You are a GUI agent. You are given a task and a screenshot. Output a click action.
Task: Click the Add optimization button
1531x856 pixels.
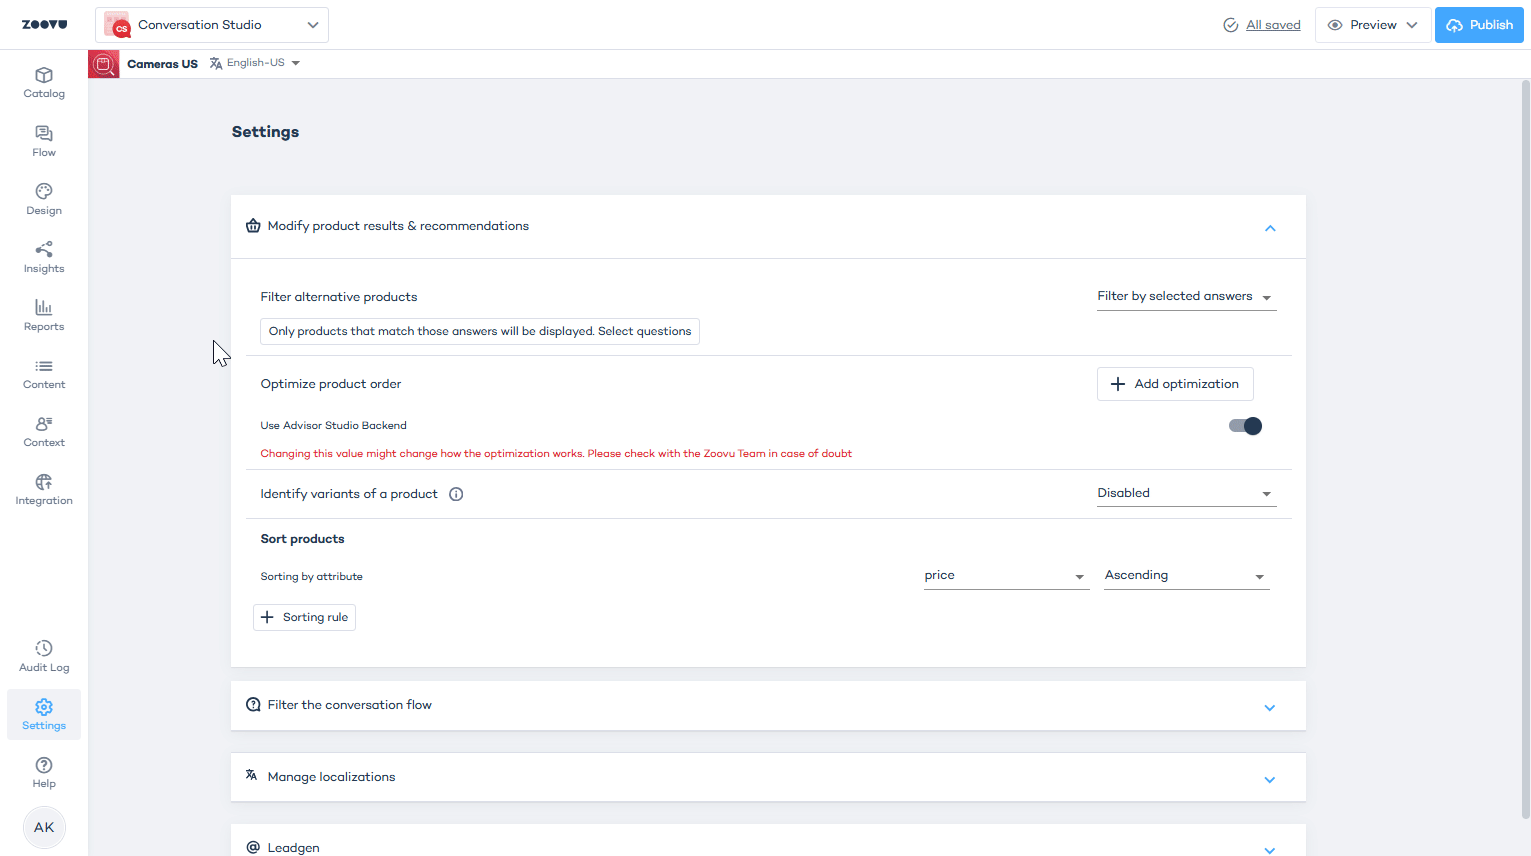click(1175, 384)
